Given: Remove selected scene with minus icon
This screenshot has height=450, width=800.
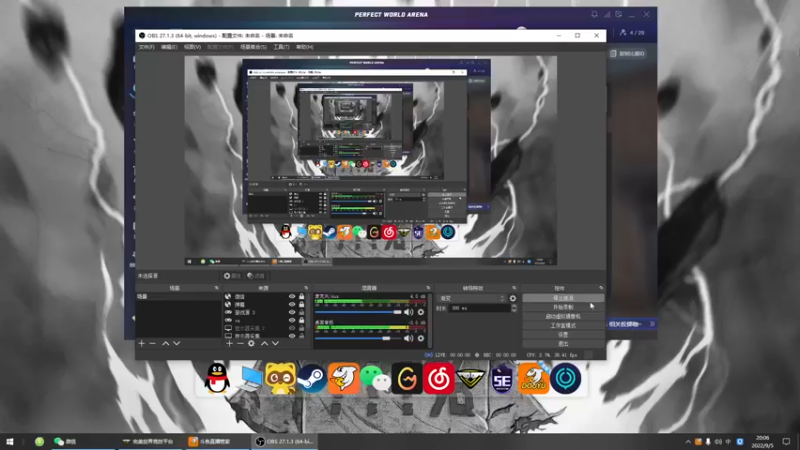Looking at the screenshot, I should (153, 343).
